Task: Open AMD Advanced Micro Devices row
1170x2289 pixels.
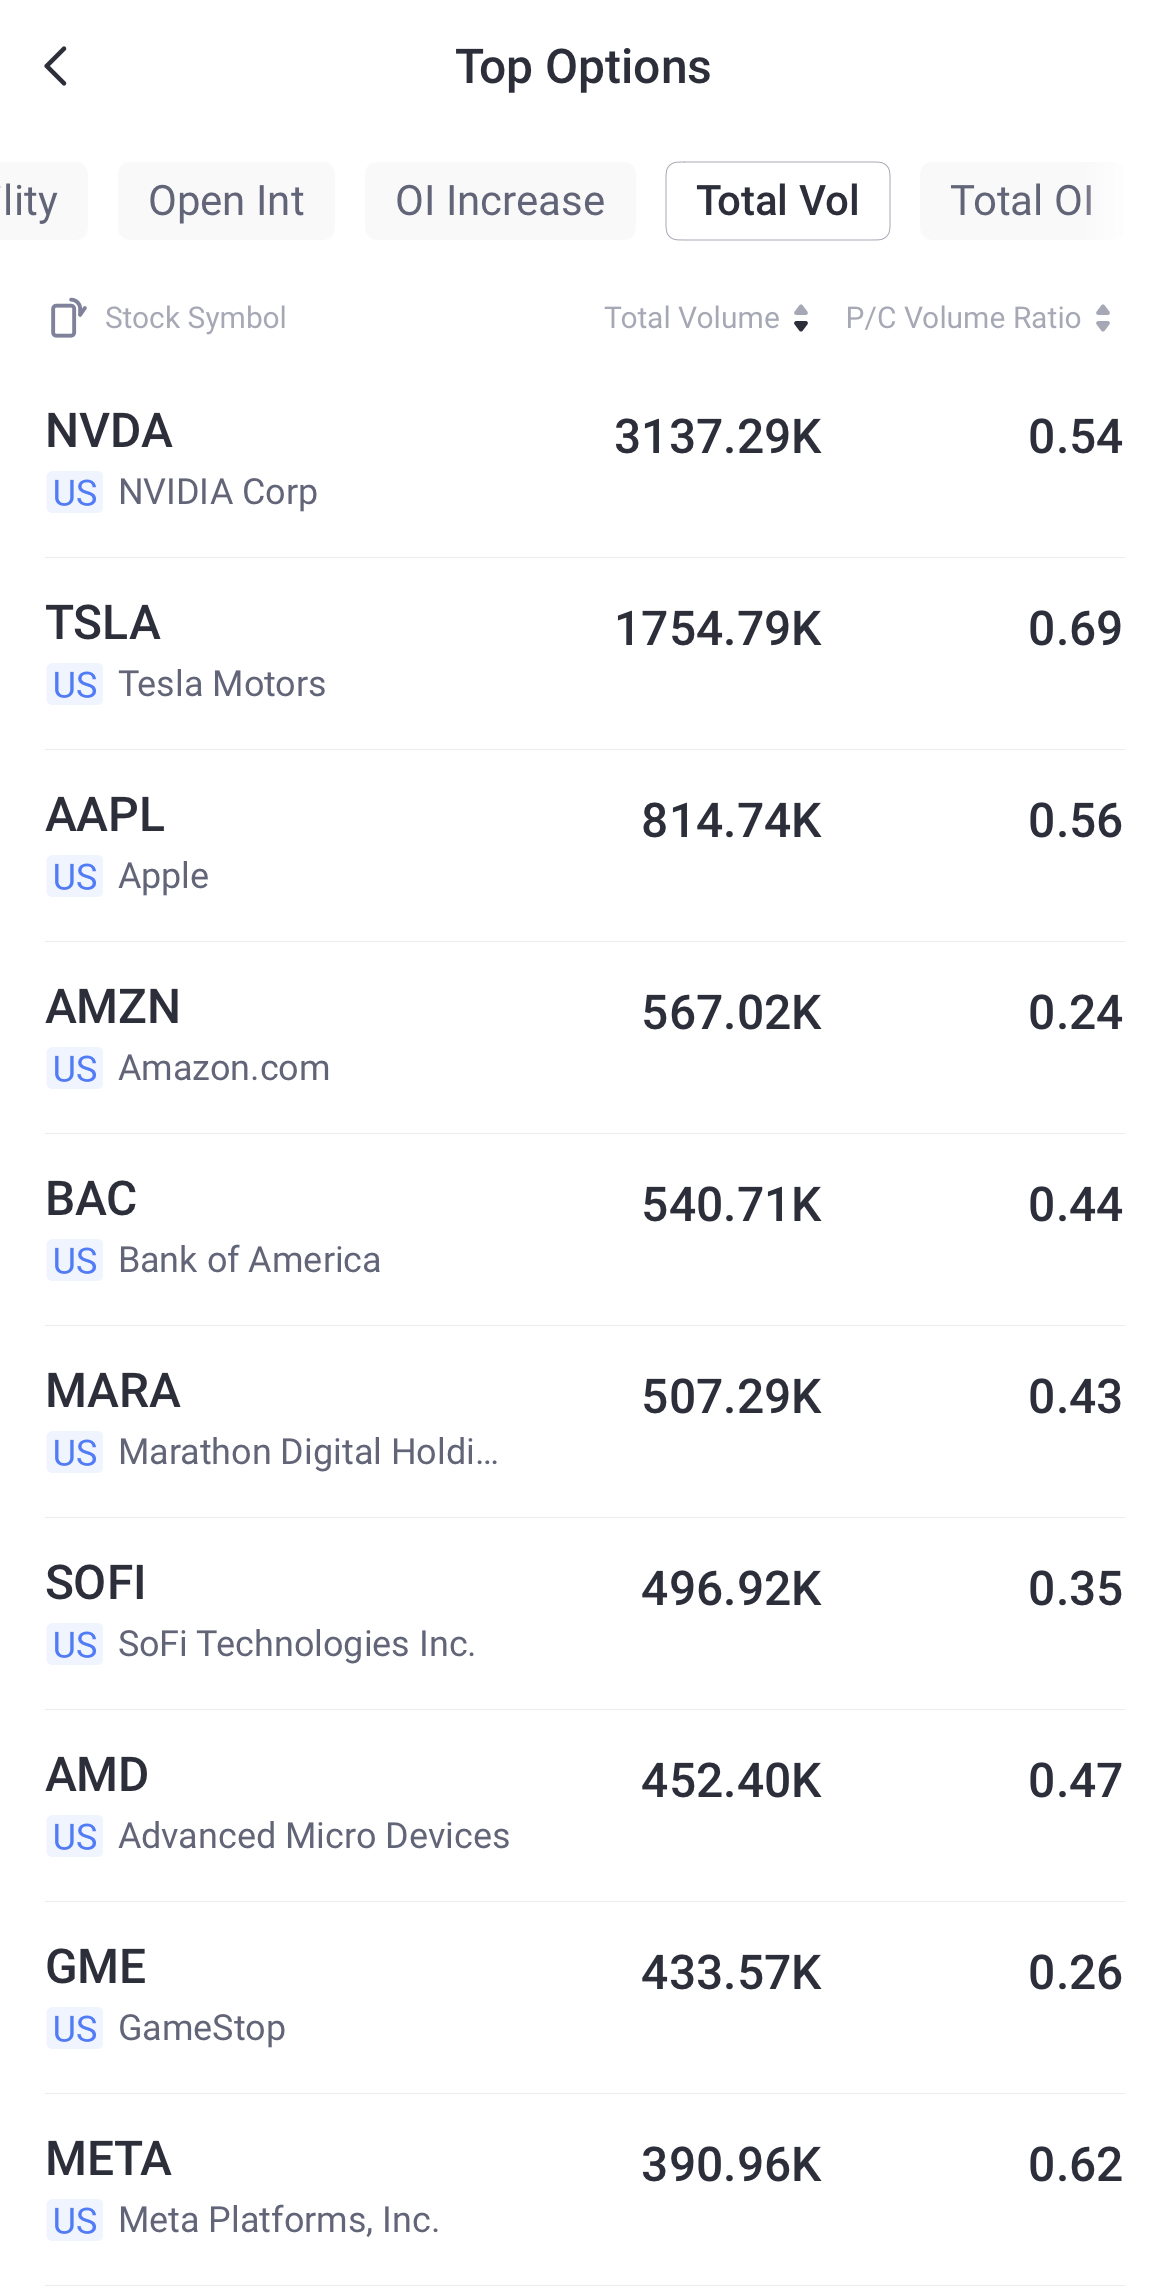Action: [584, 1805]
